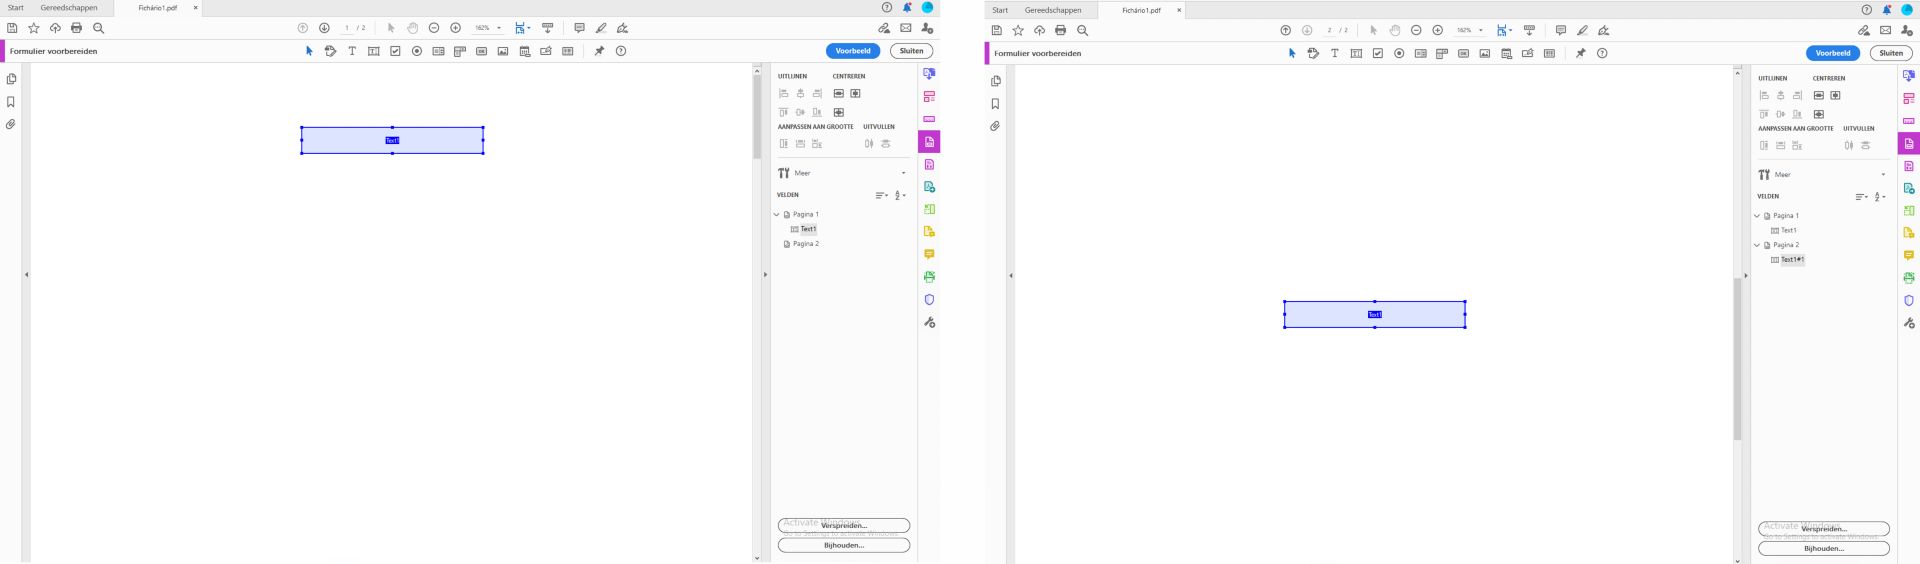The width and height of the screenshot is (1920, 564).
Task: Open bookmarks panel in left window sidebar
Action: tap(11, 102)
